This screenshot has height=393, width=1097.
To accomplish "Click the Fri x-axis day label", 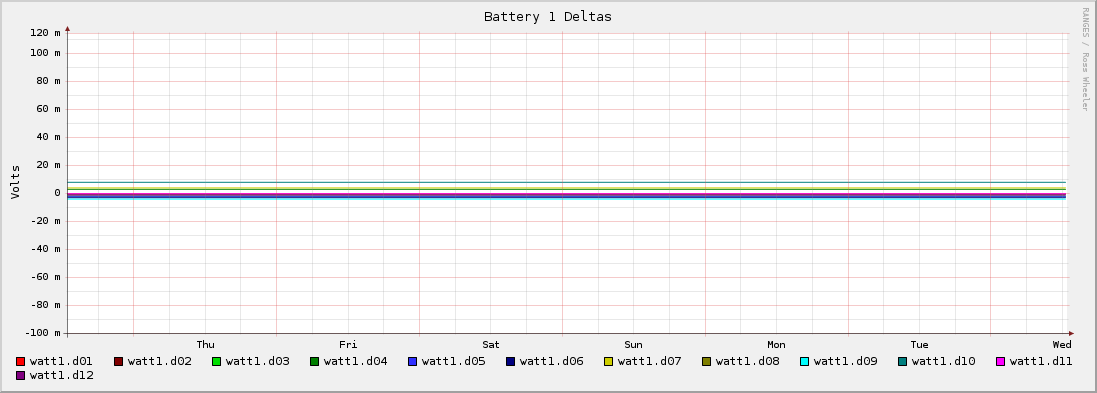I will 348,345.
